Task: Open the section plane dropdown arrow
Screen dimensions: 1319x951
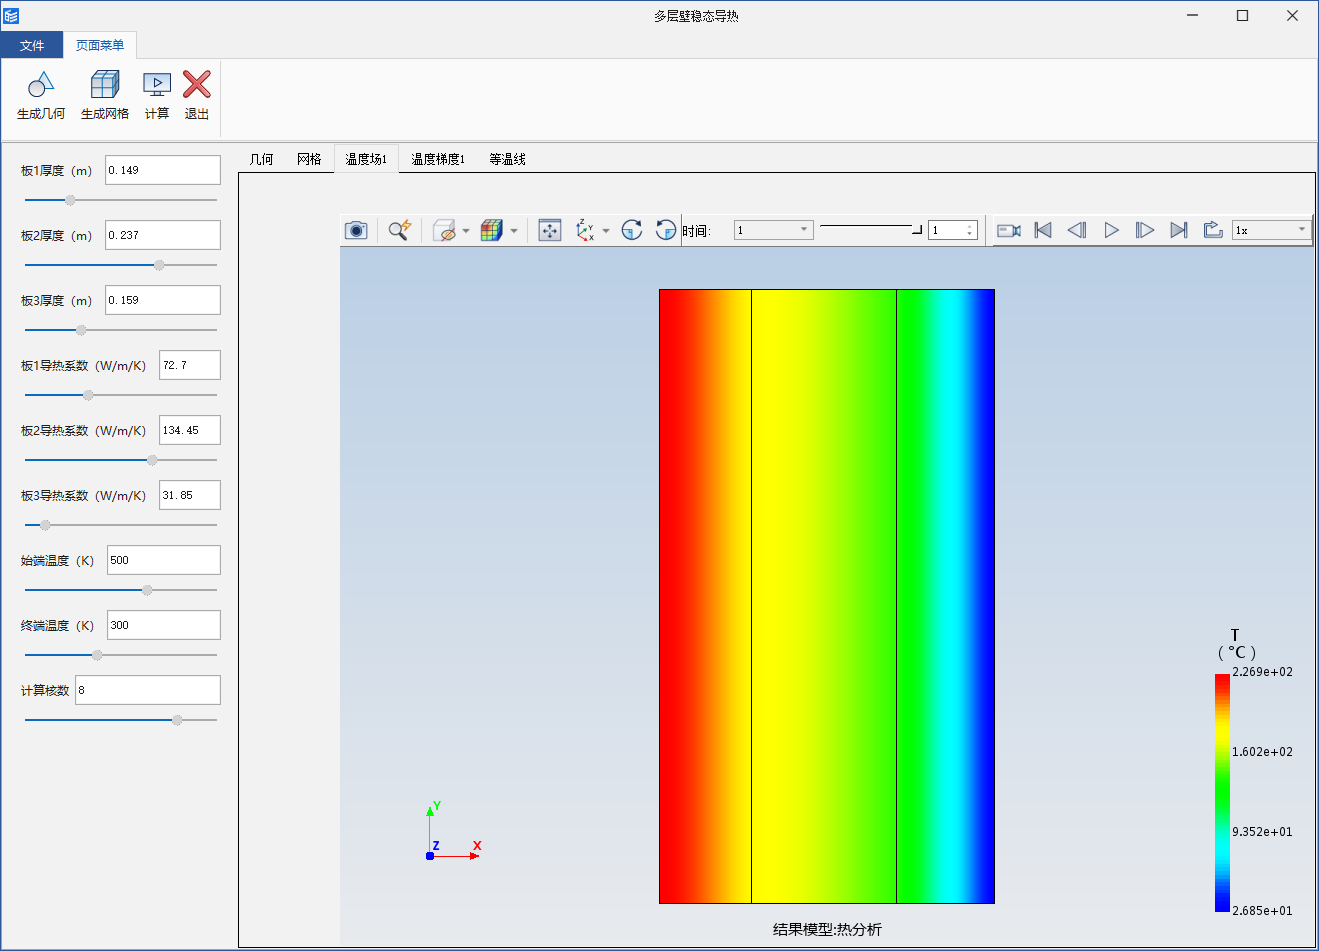Action: pos(466,231)
